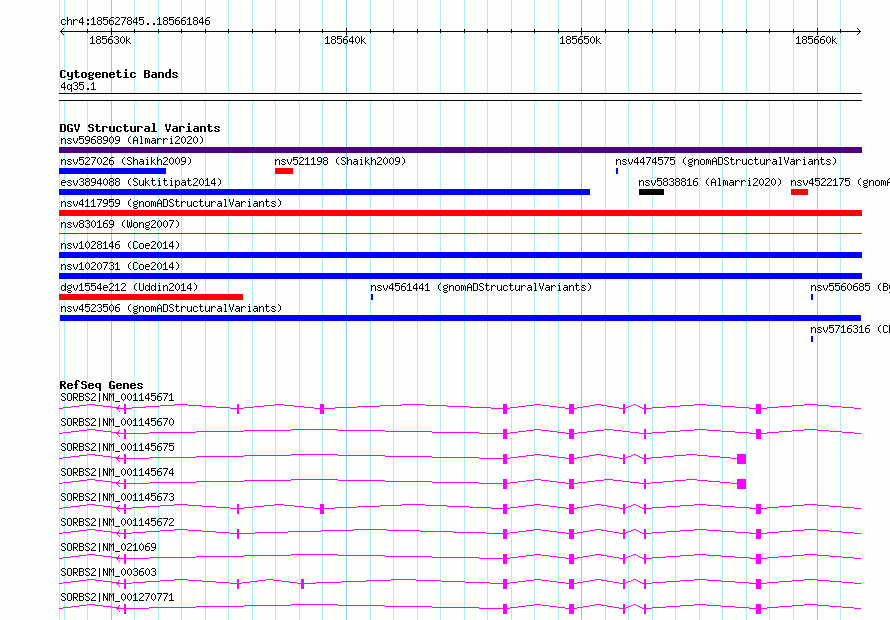The width and height of the screenshot is (890, 620).
Task: Select the nsv830169 (Wong2007) label
Action: click(120, 224)
